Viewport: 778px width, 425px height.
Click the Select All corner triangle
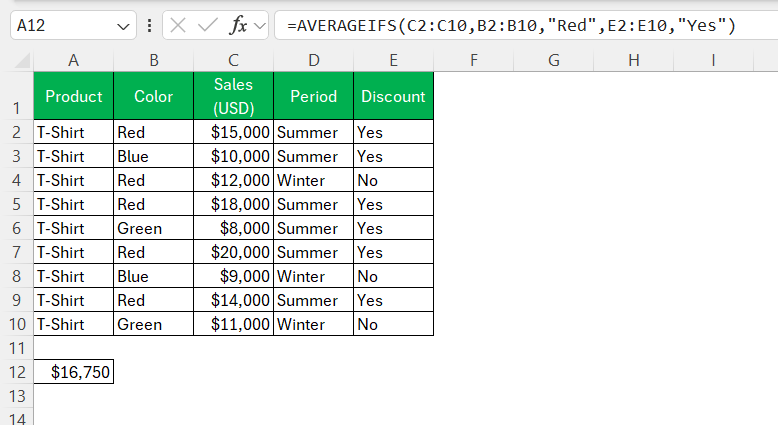coord(22,61)
